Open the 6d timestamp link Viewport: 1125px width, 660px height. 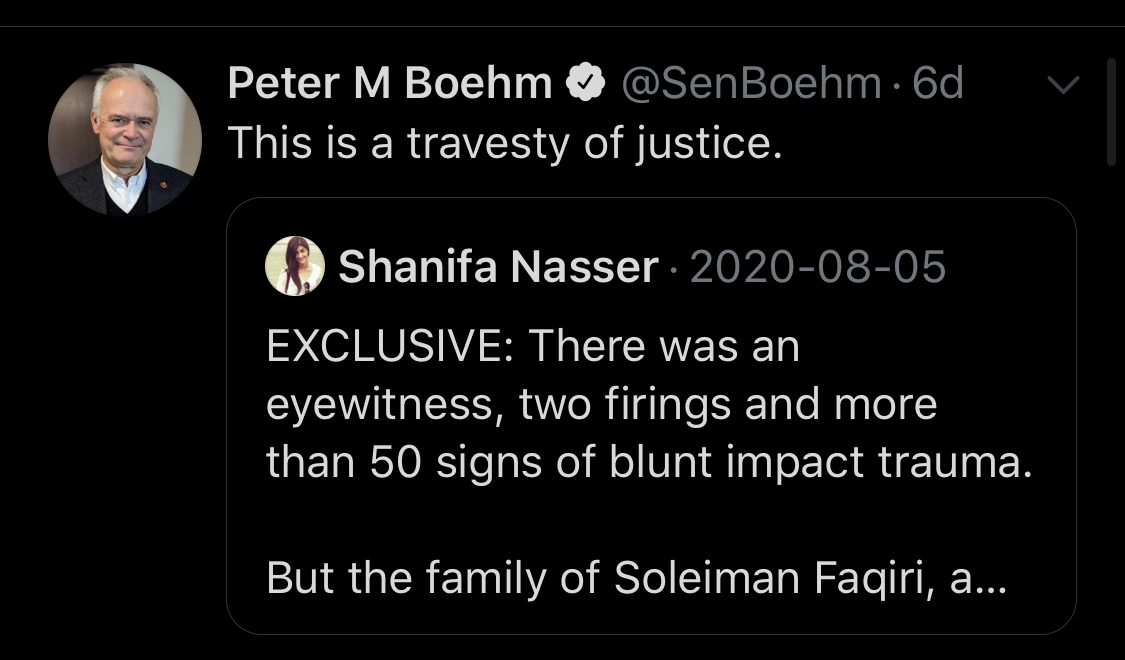(938, 85)
